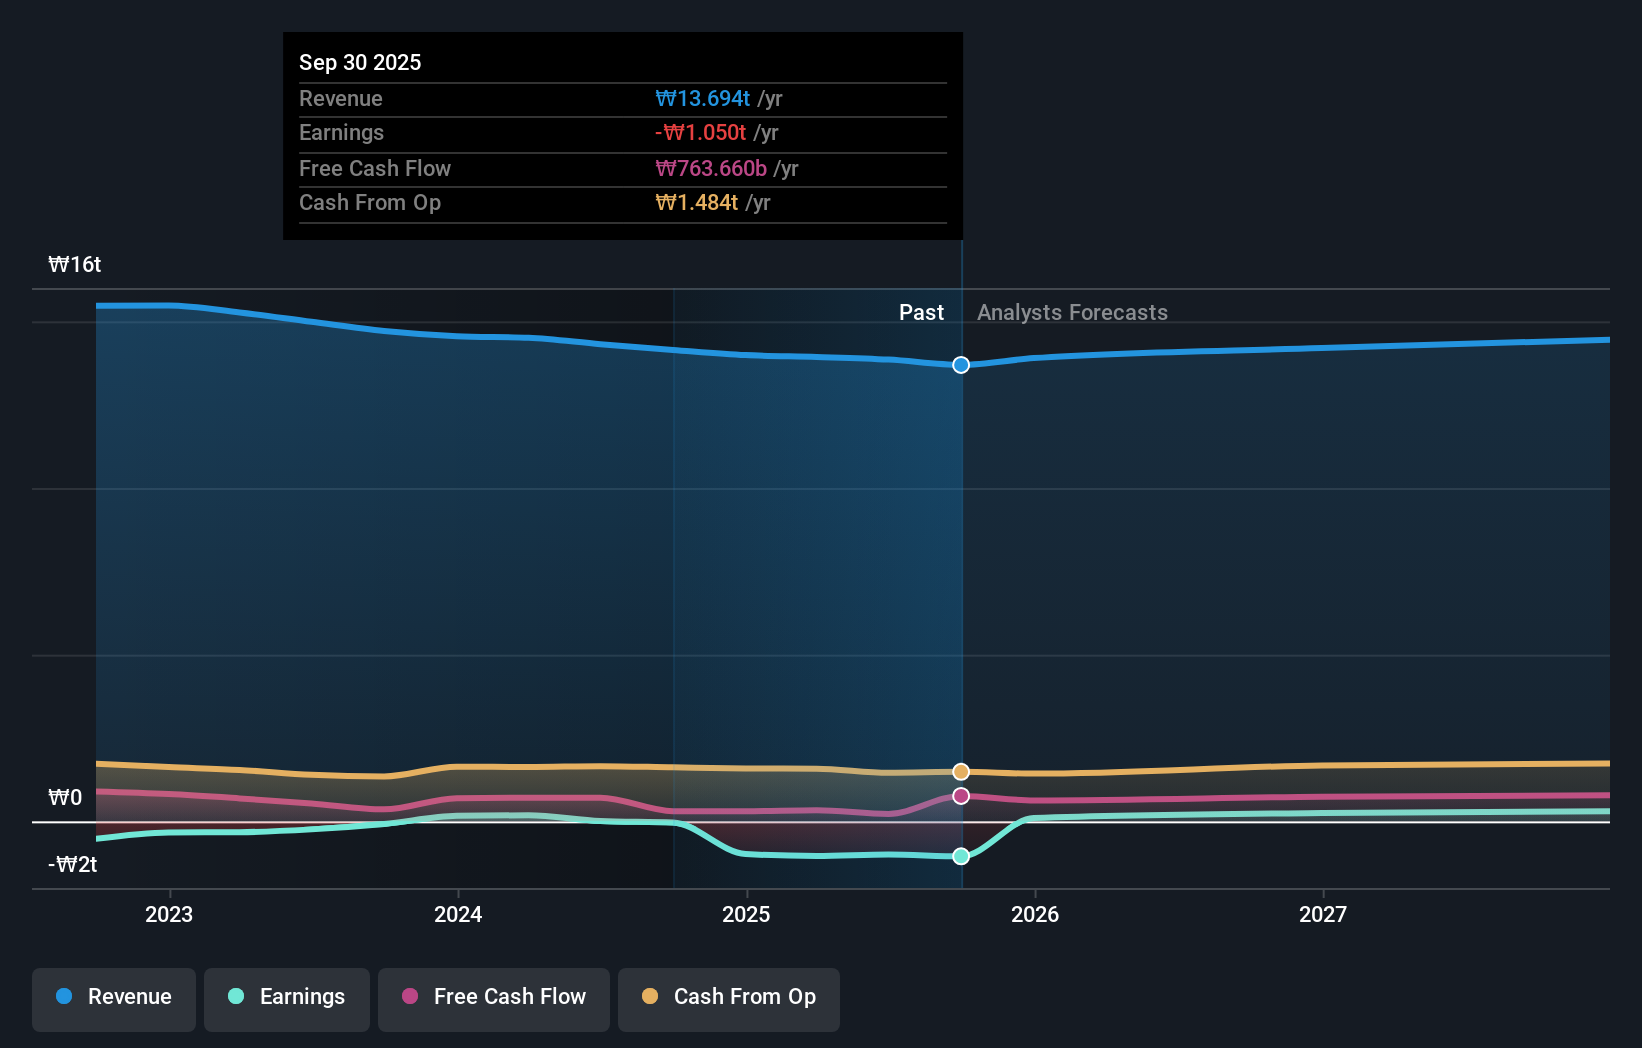
Task: Click the 2026 x-axis label
Action: tap(1035, 914)
